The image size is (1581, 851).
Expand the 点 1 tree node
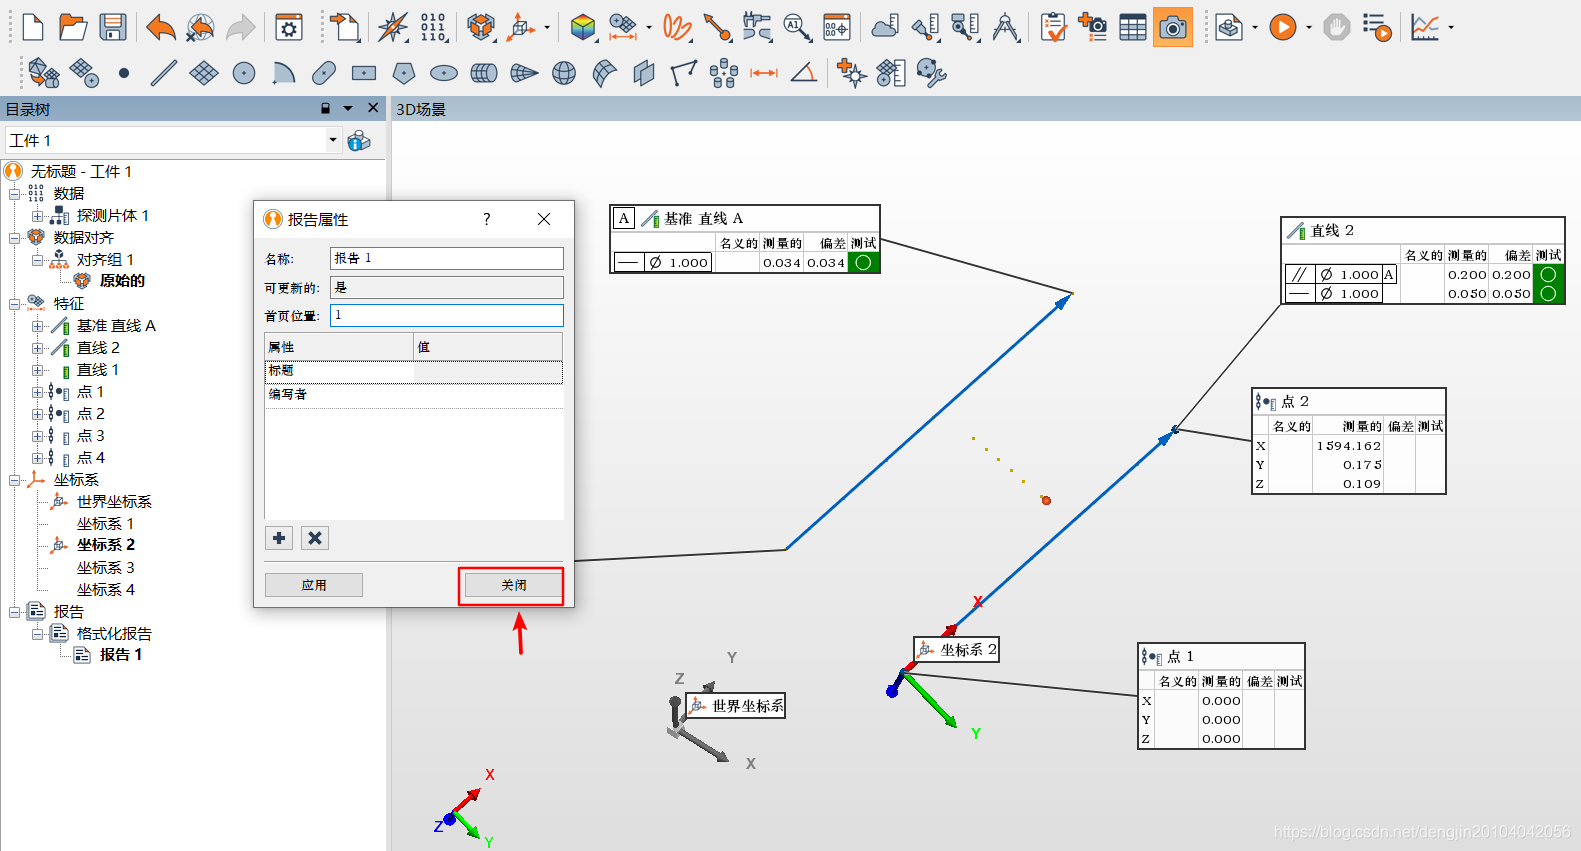click(x=37, y=392)
